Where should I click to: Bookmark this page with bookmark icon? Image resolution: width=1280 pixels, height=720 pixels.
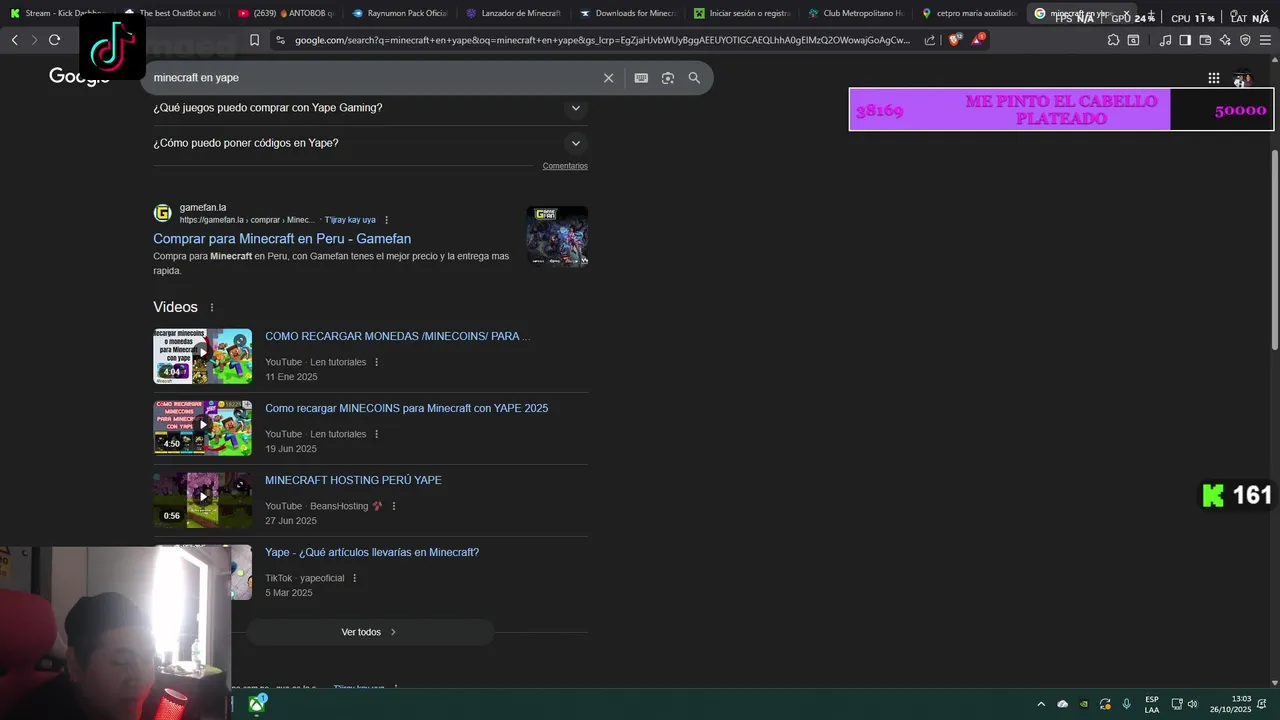pos(254,40)
